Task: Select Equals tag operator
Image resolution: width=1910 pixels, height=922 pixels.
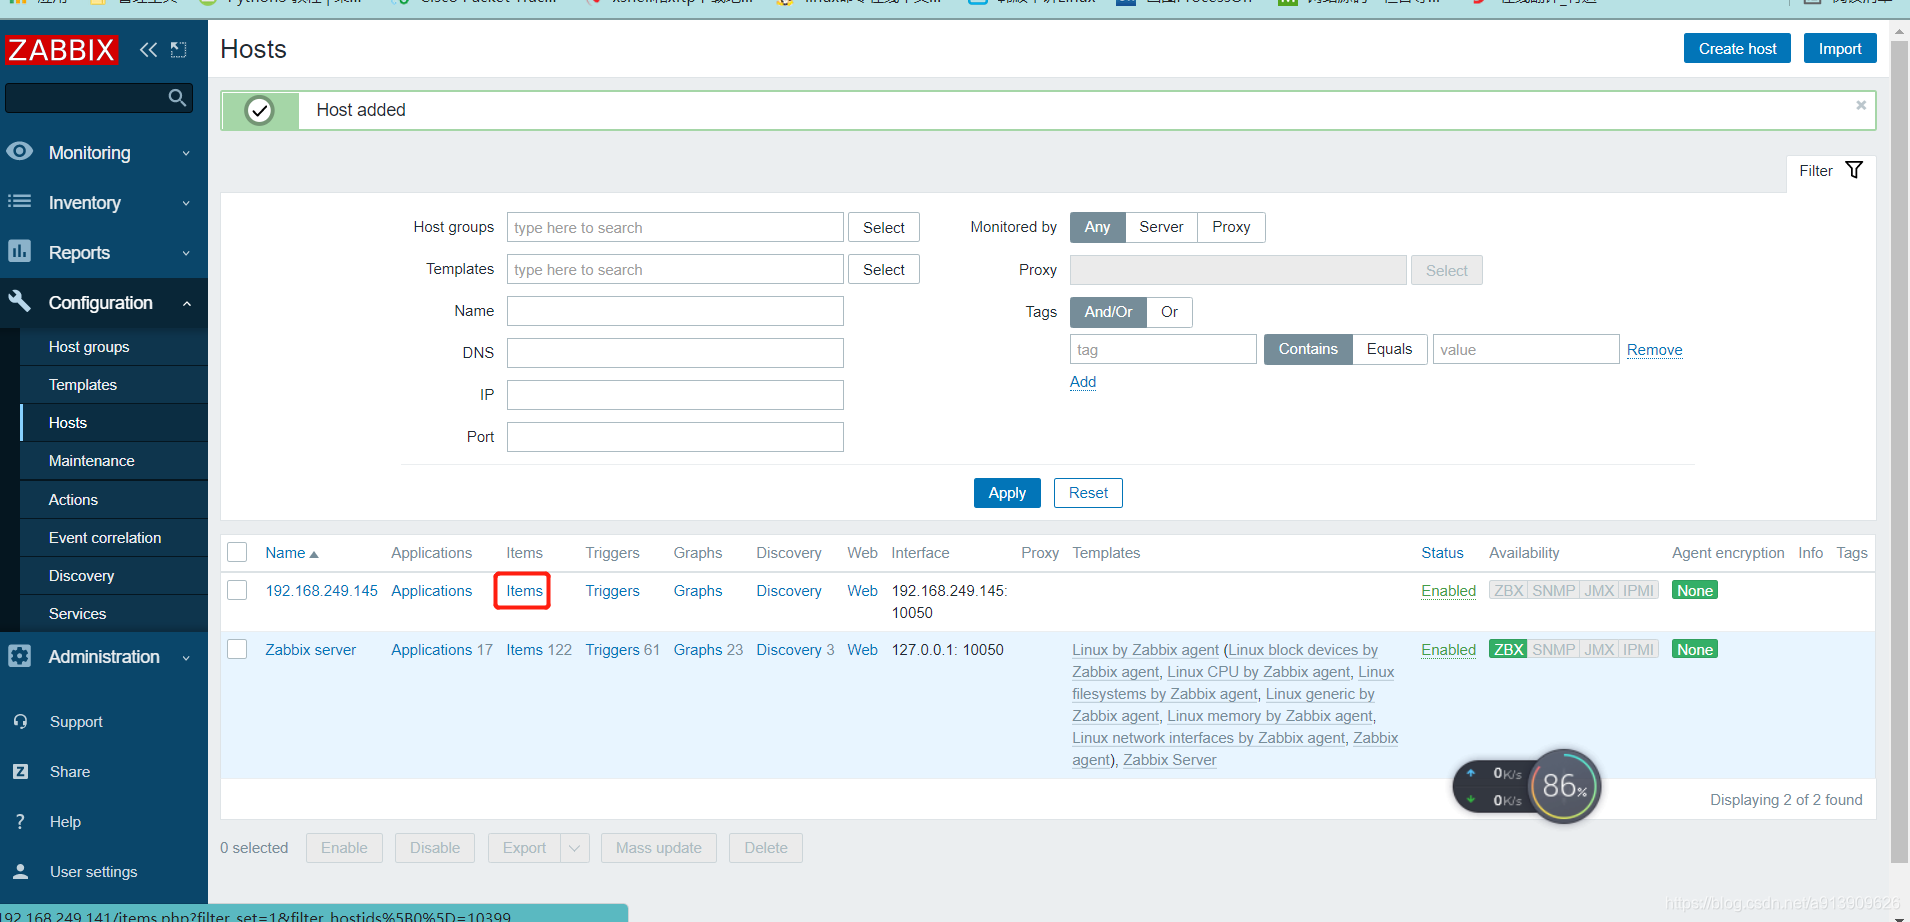Action: coord(1389,349)
